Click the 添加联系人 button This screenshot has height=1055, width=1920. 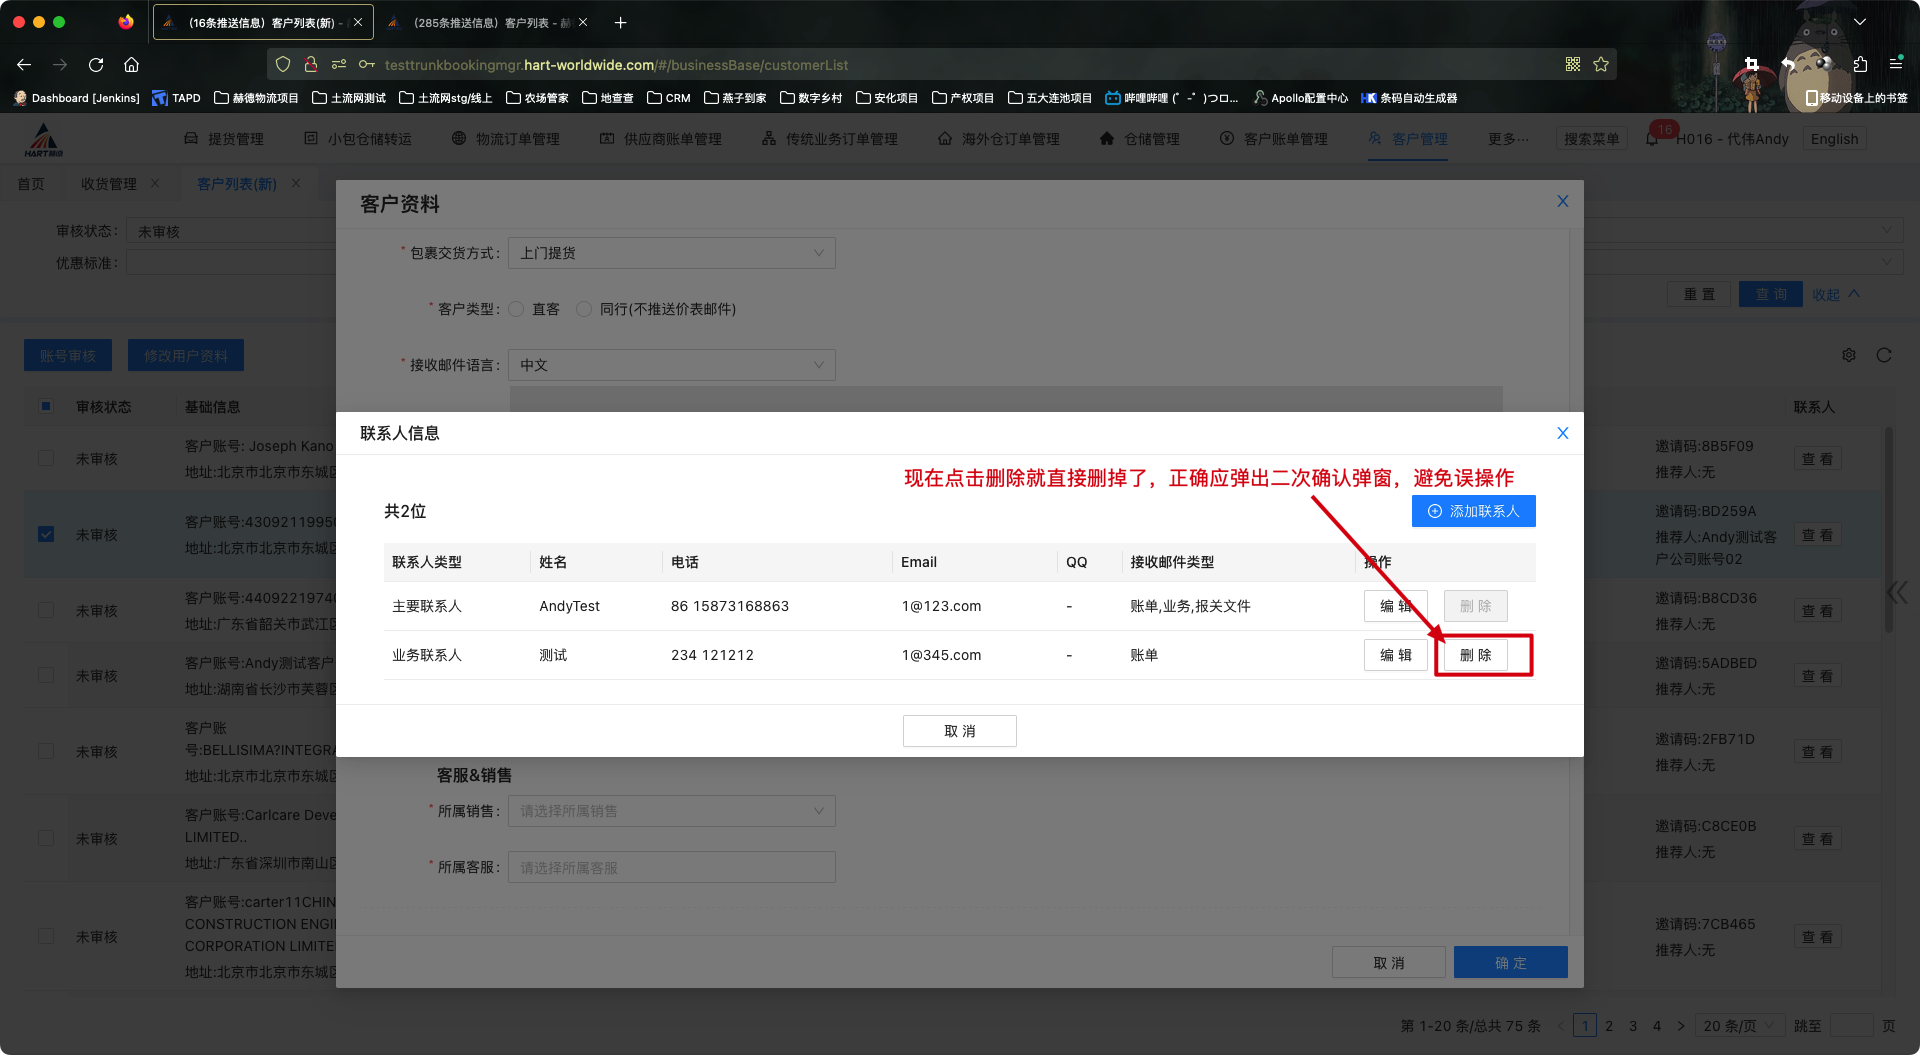1473,511
